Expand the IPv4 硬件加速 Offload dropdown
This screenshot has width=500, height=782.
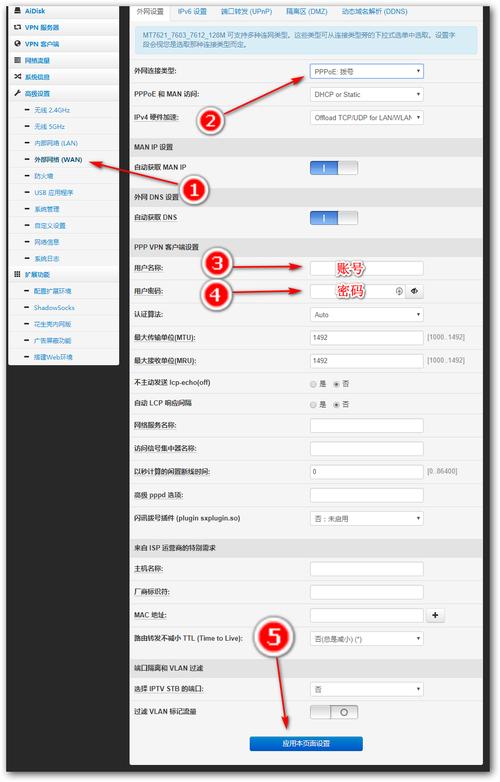(x=366, y=118)
